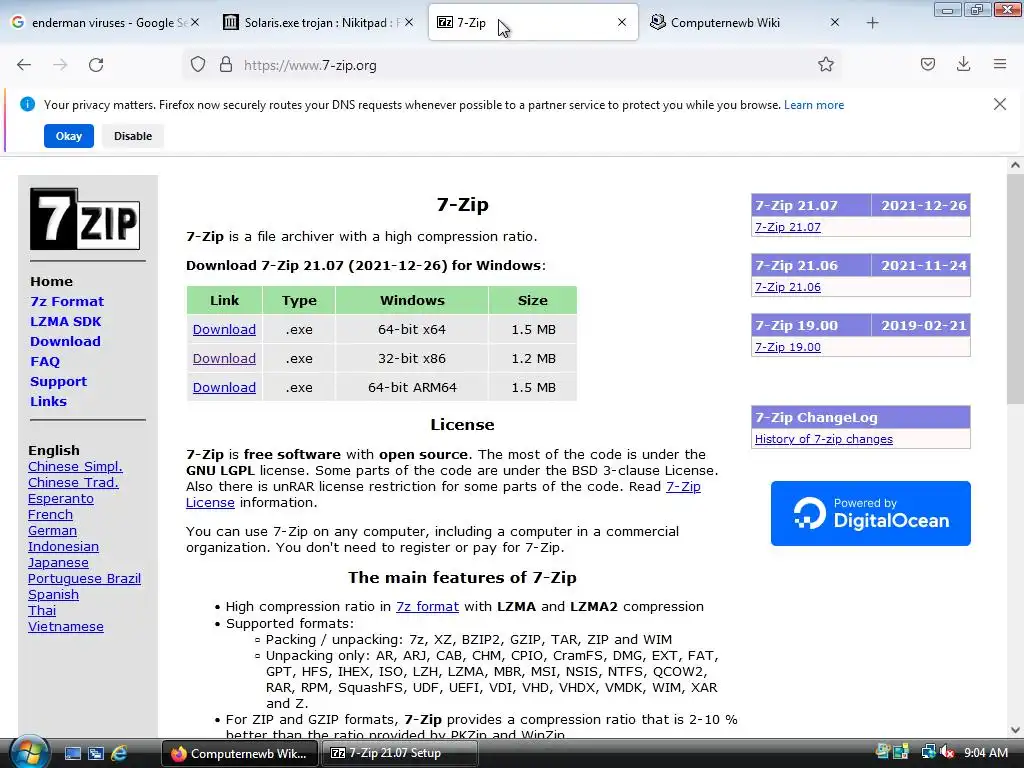Image resolution: width=1024 pixels, height=768 pixels.
Task: Switch language to French
Action: [50, 515]
